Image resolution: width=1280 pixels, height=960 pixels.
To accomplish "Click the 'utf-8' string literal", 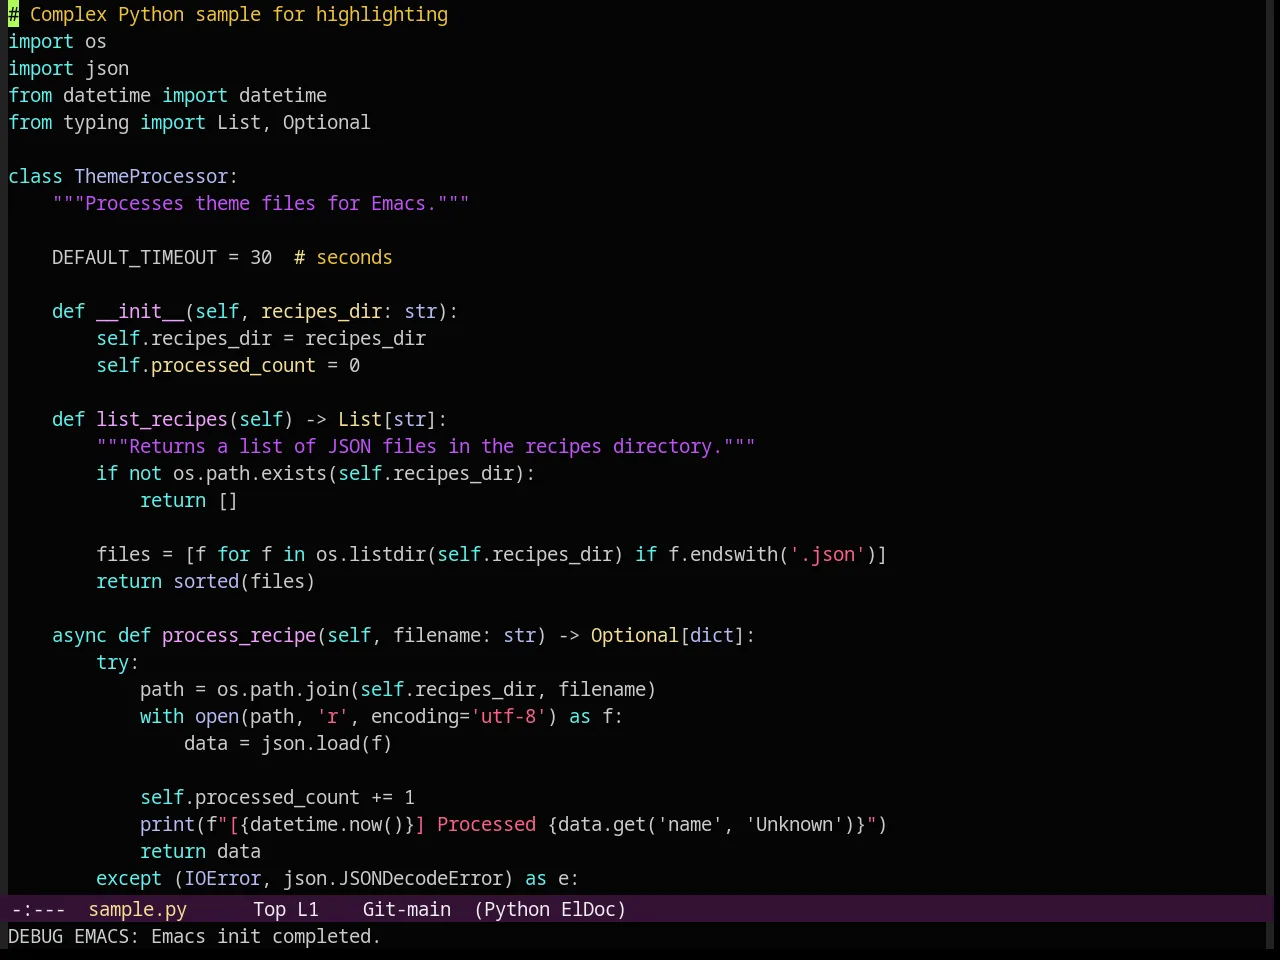I will [510, 716].
